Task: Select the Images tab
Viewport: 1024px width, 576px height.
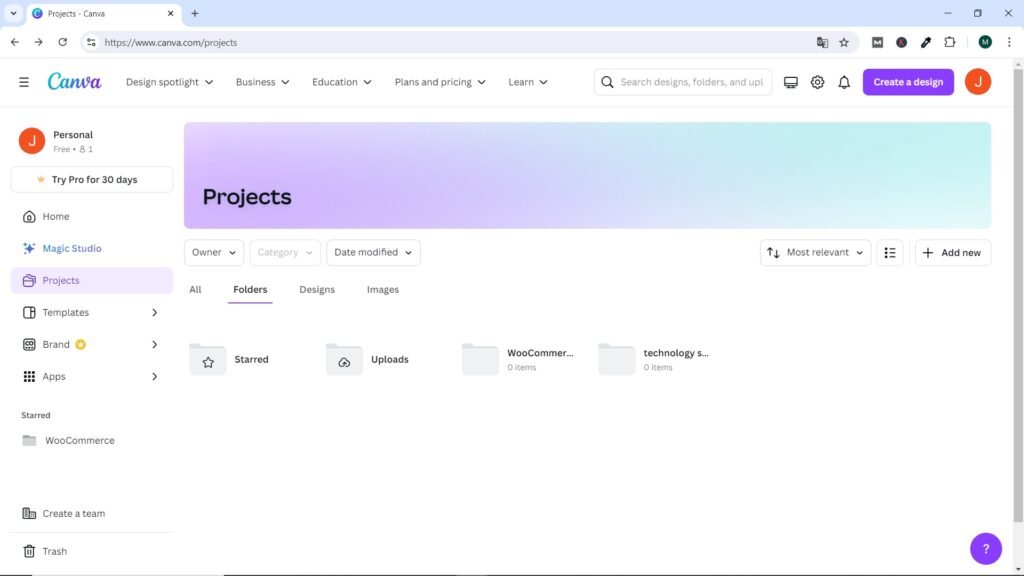Action: click(382, 290)
